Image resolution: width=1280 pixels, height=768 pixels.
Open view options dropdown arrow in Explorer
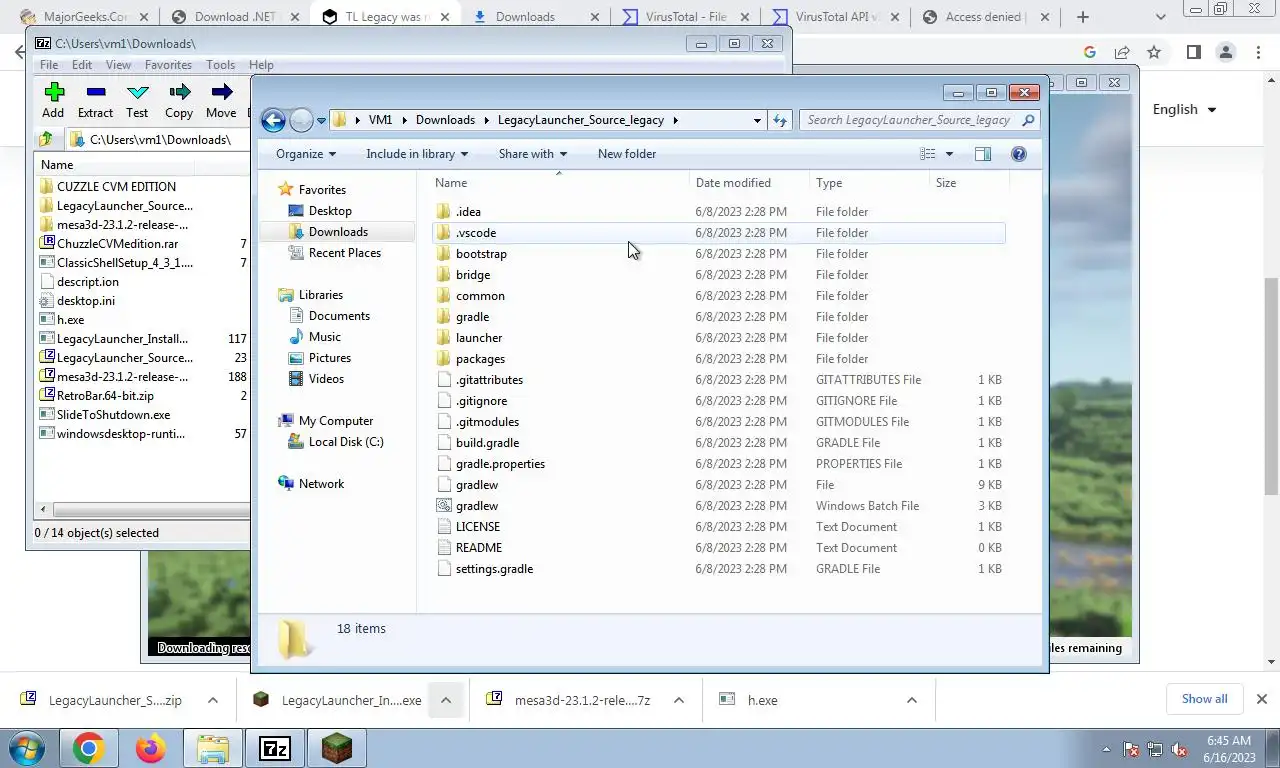pos(949,154)
